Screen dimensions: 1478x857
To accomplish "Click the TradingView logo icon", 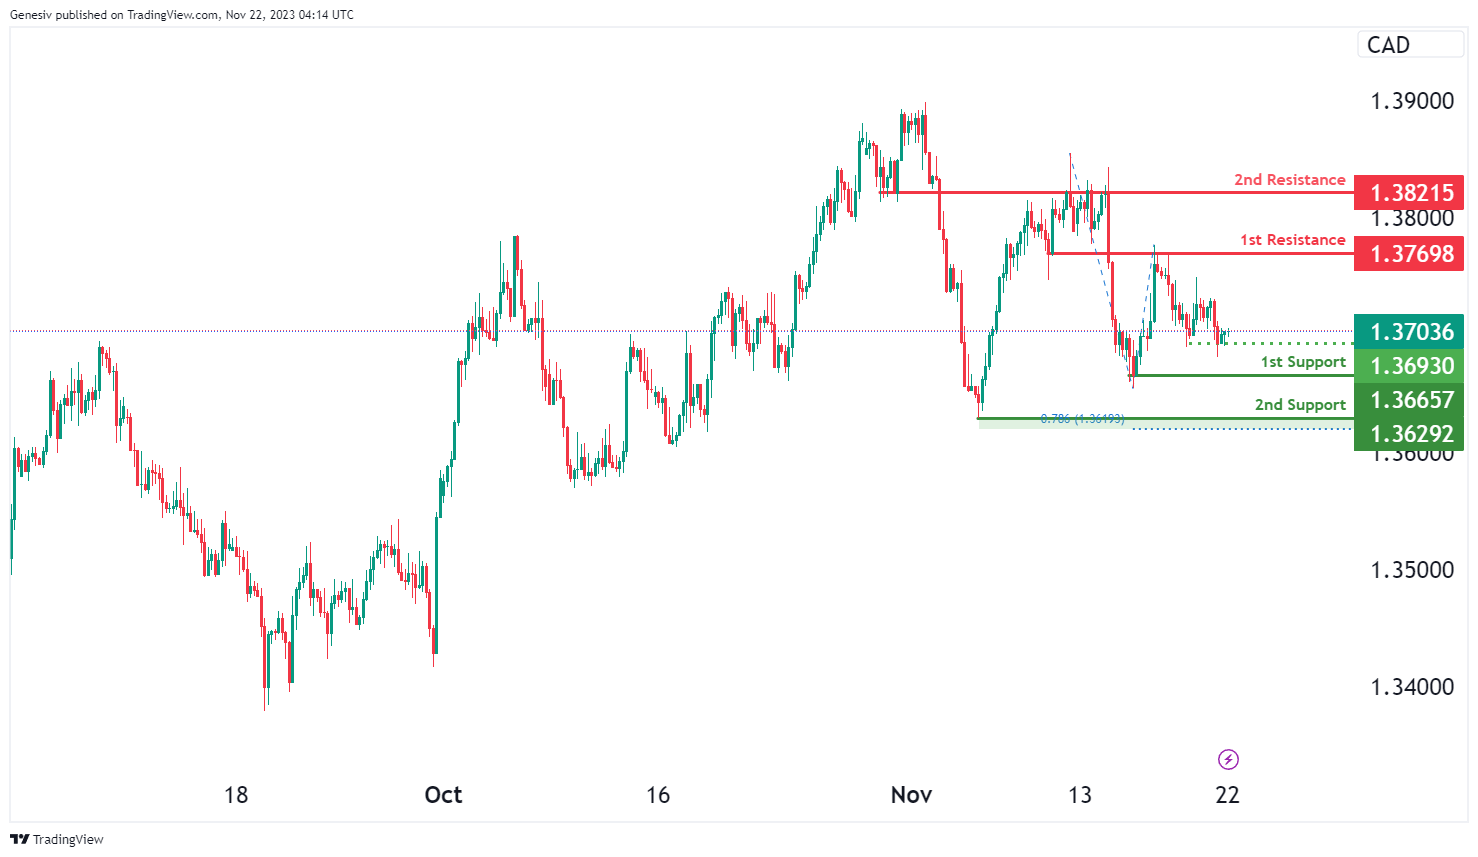I will click(19, 839).
